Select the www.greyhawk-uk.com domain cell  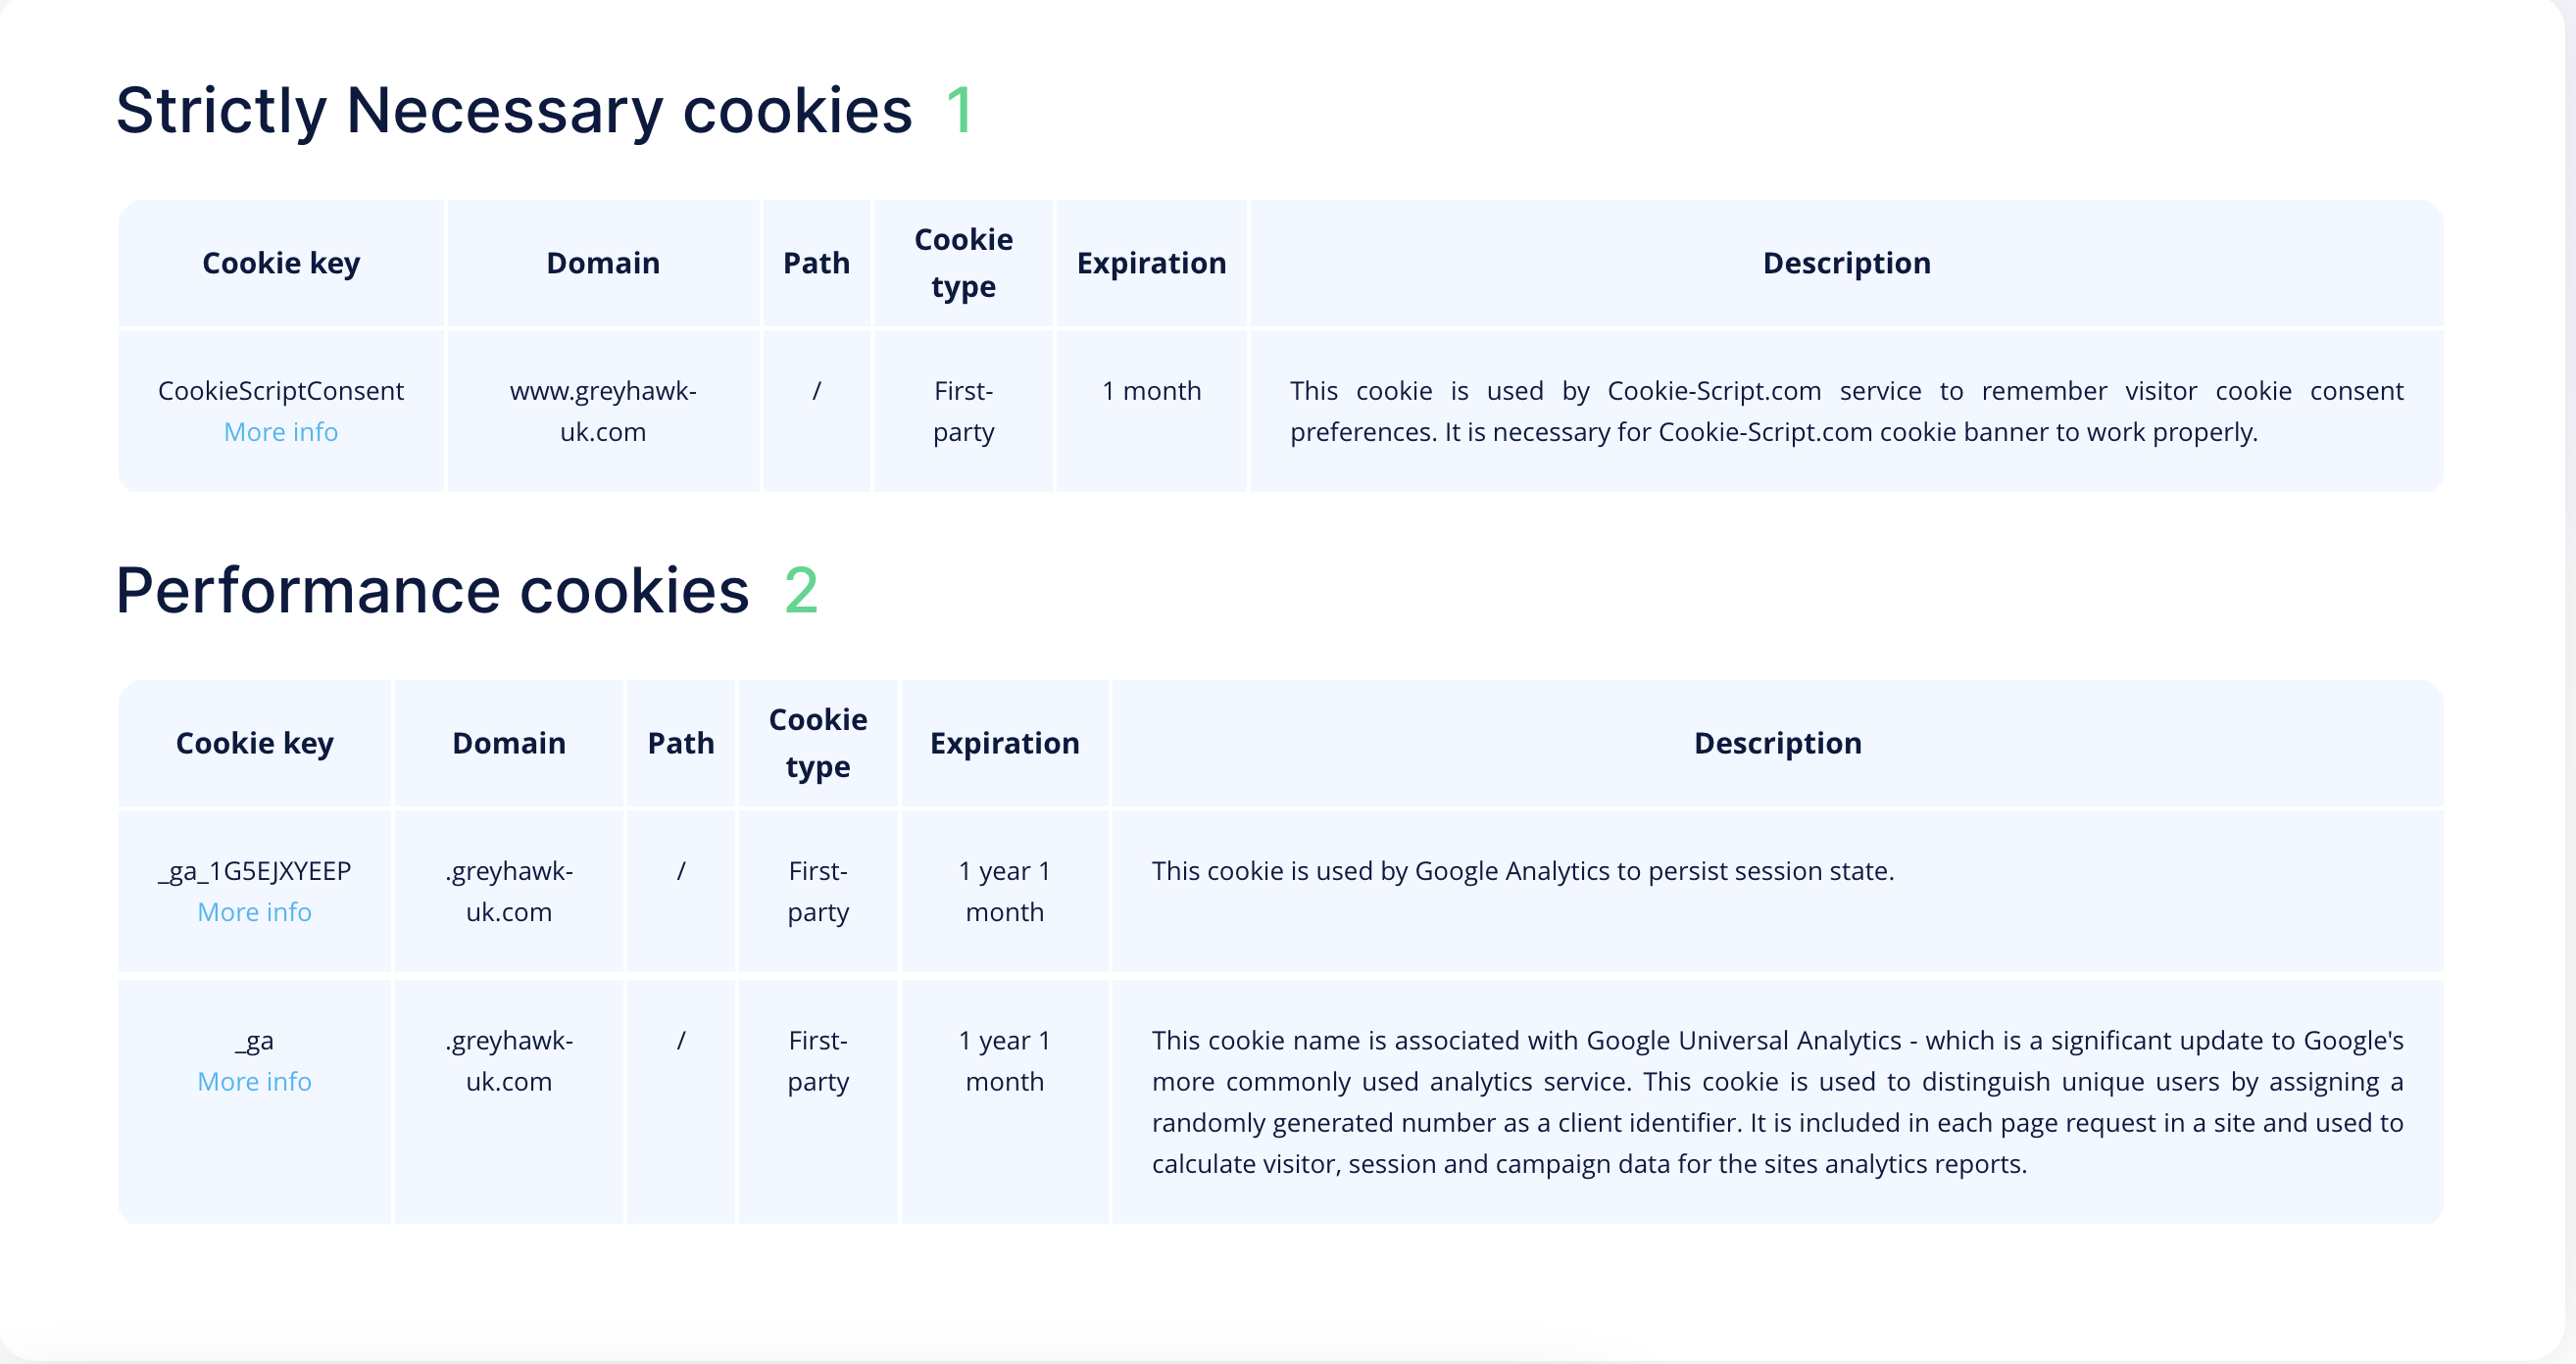[x=603, y=411]
